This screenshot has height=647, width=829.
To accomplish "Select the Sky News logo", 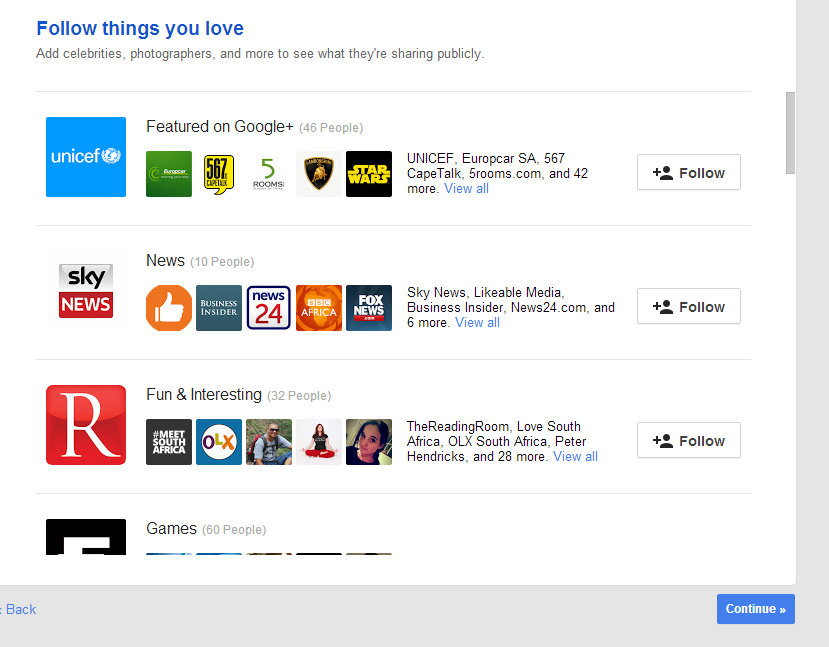I will pos(86,291).
